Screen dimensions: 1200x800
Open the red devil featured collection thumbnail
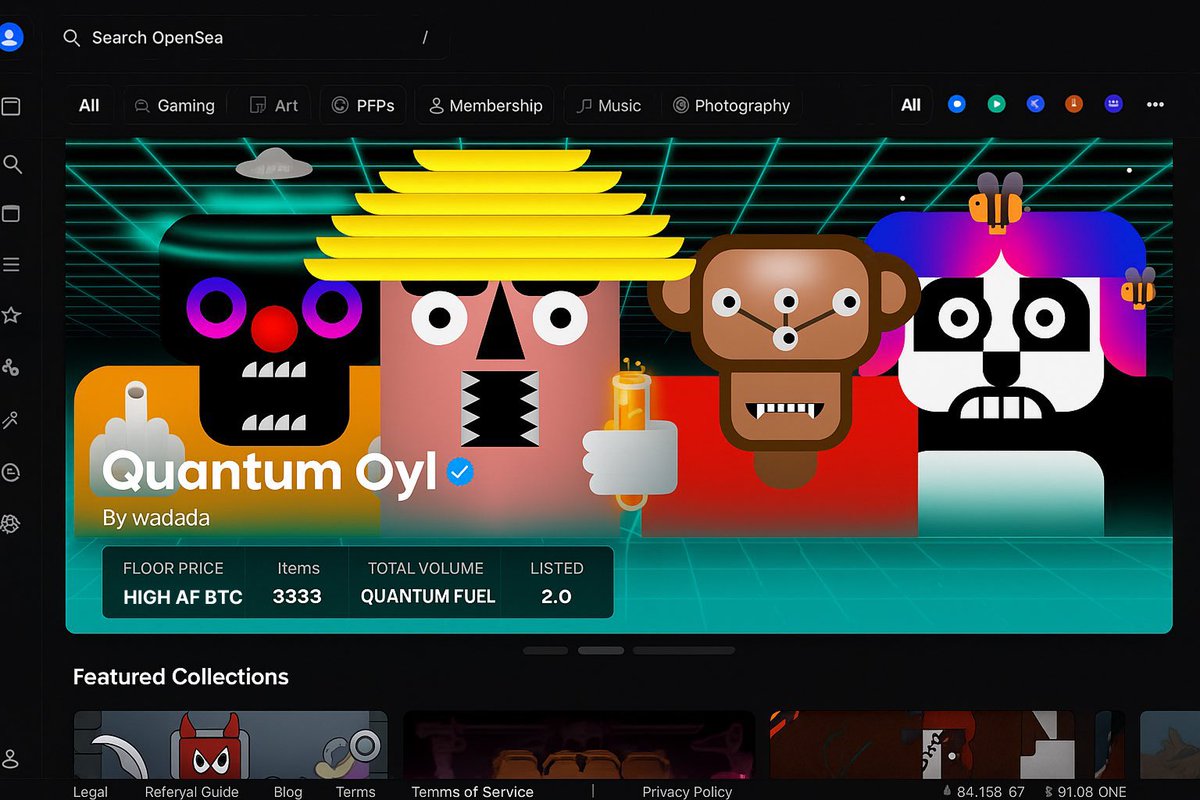click(x=230, y=745)
